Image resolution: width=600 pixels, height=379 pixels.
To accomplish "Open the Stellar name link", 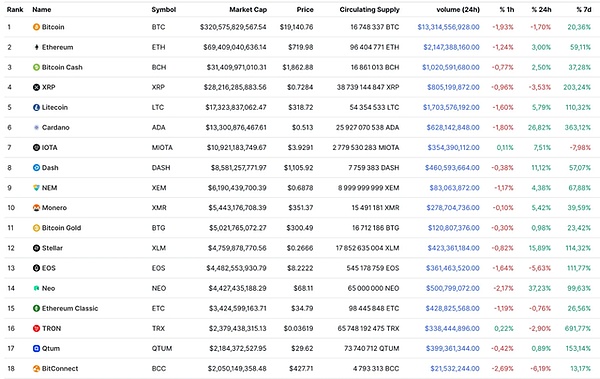I will pos(52,248).
